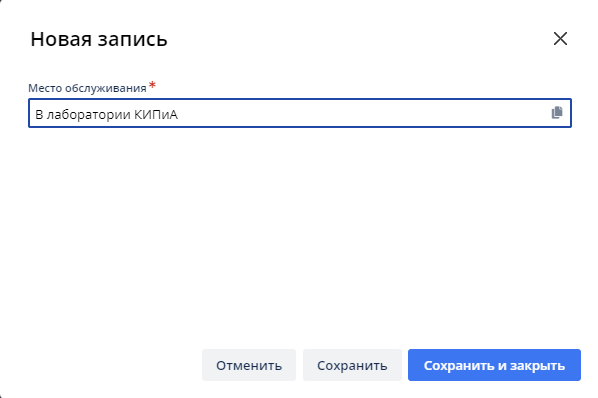Click the Отменить button

click(x=249, y=365)
